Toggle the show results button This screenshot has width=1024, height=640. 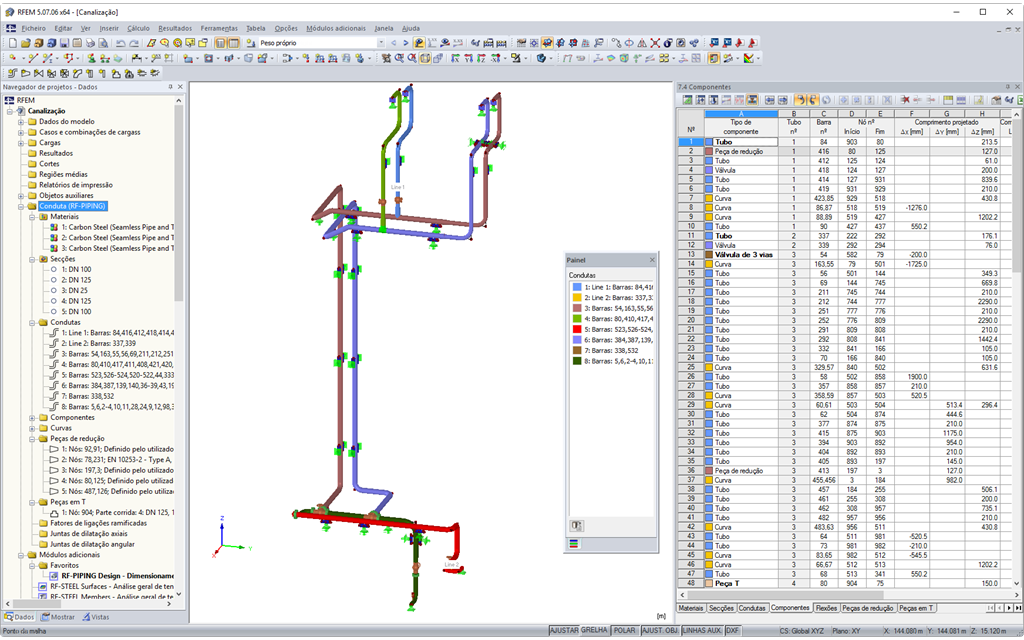pos(419,43)
